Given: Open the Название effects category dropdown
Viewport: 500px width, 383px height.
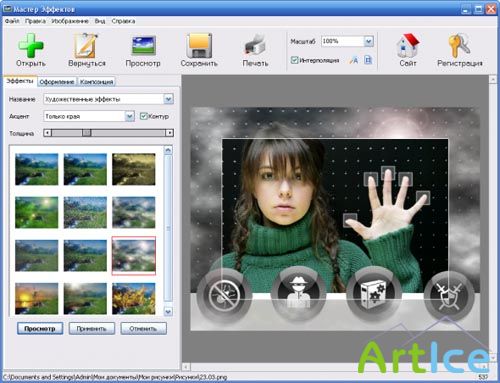Looking at the screenshot, I should coord(168,99).
